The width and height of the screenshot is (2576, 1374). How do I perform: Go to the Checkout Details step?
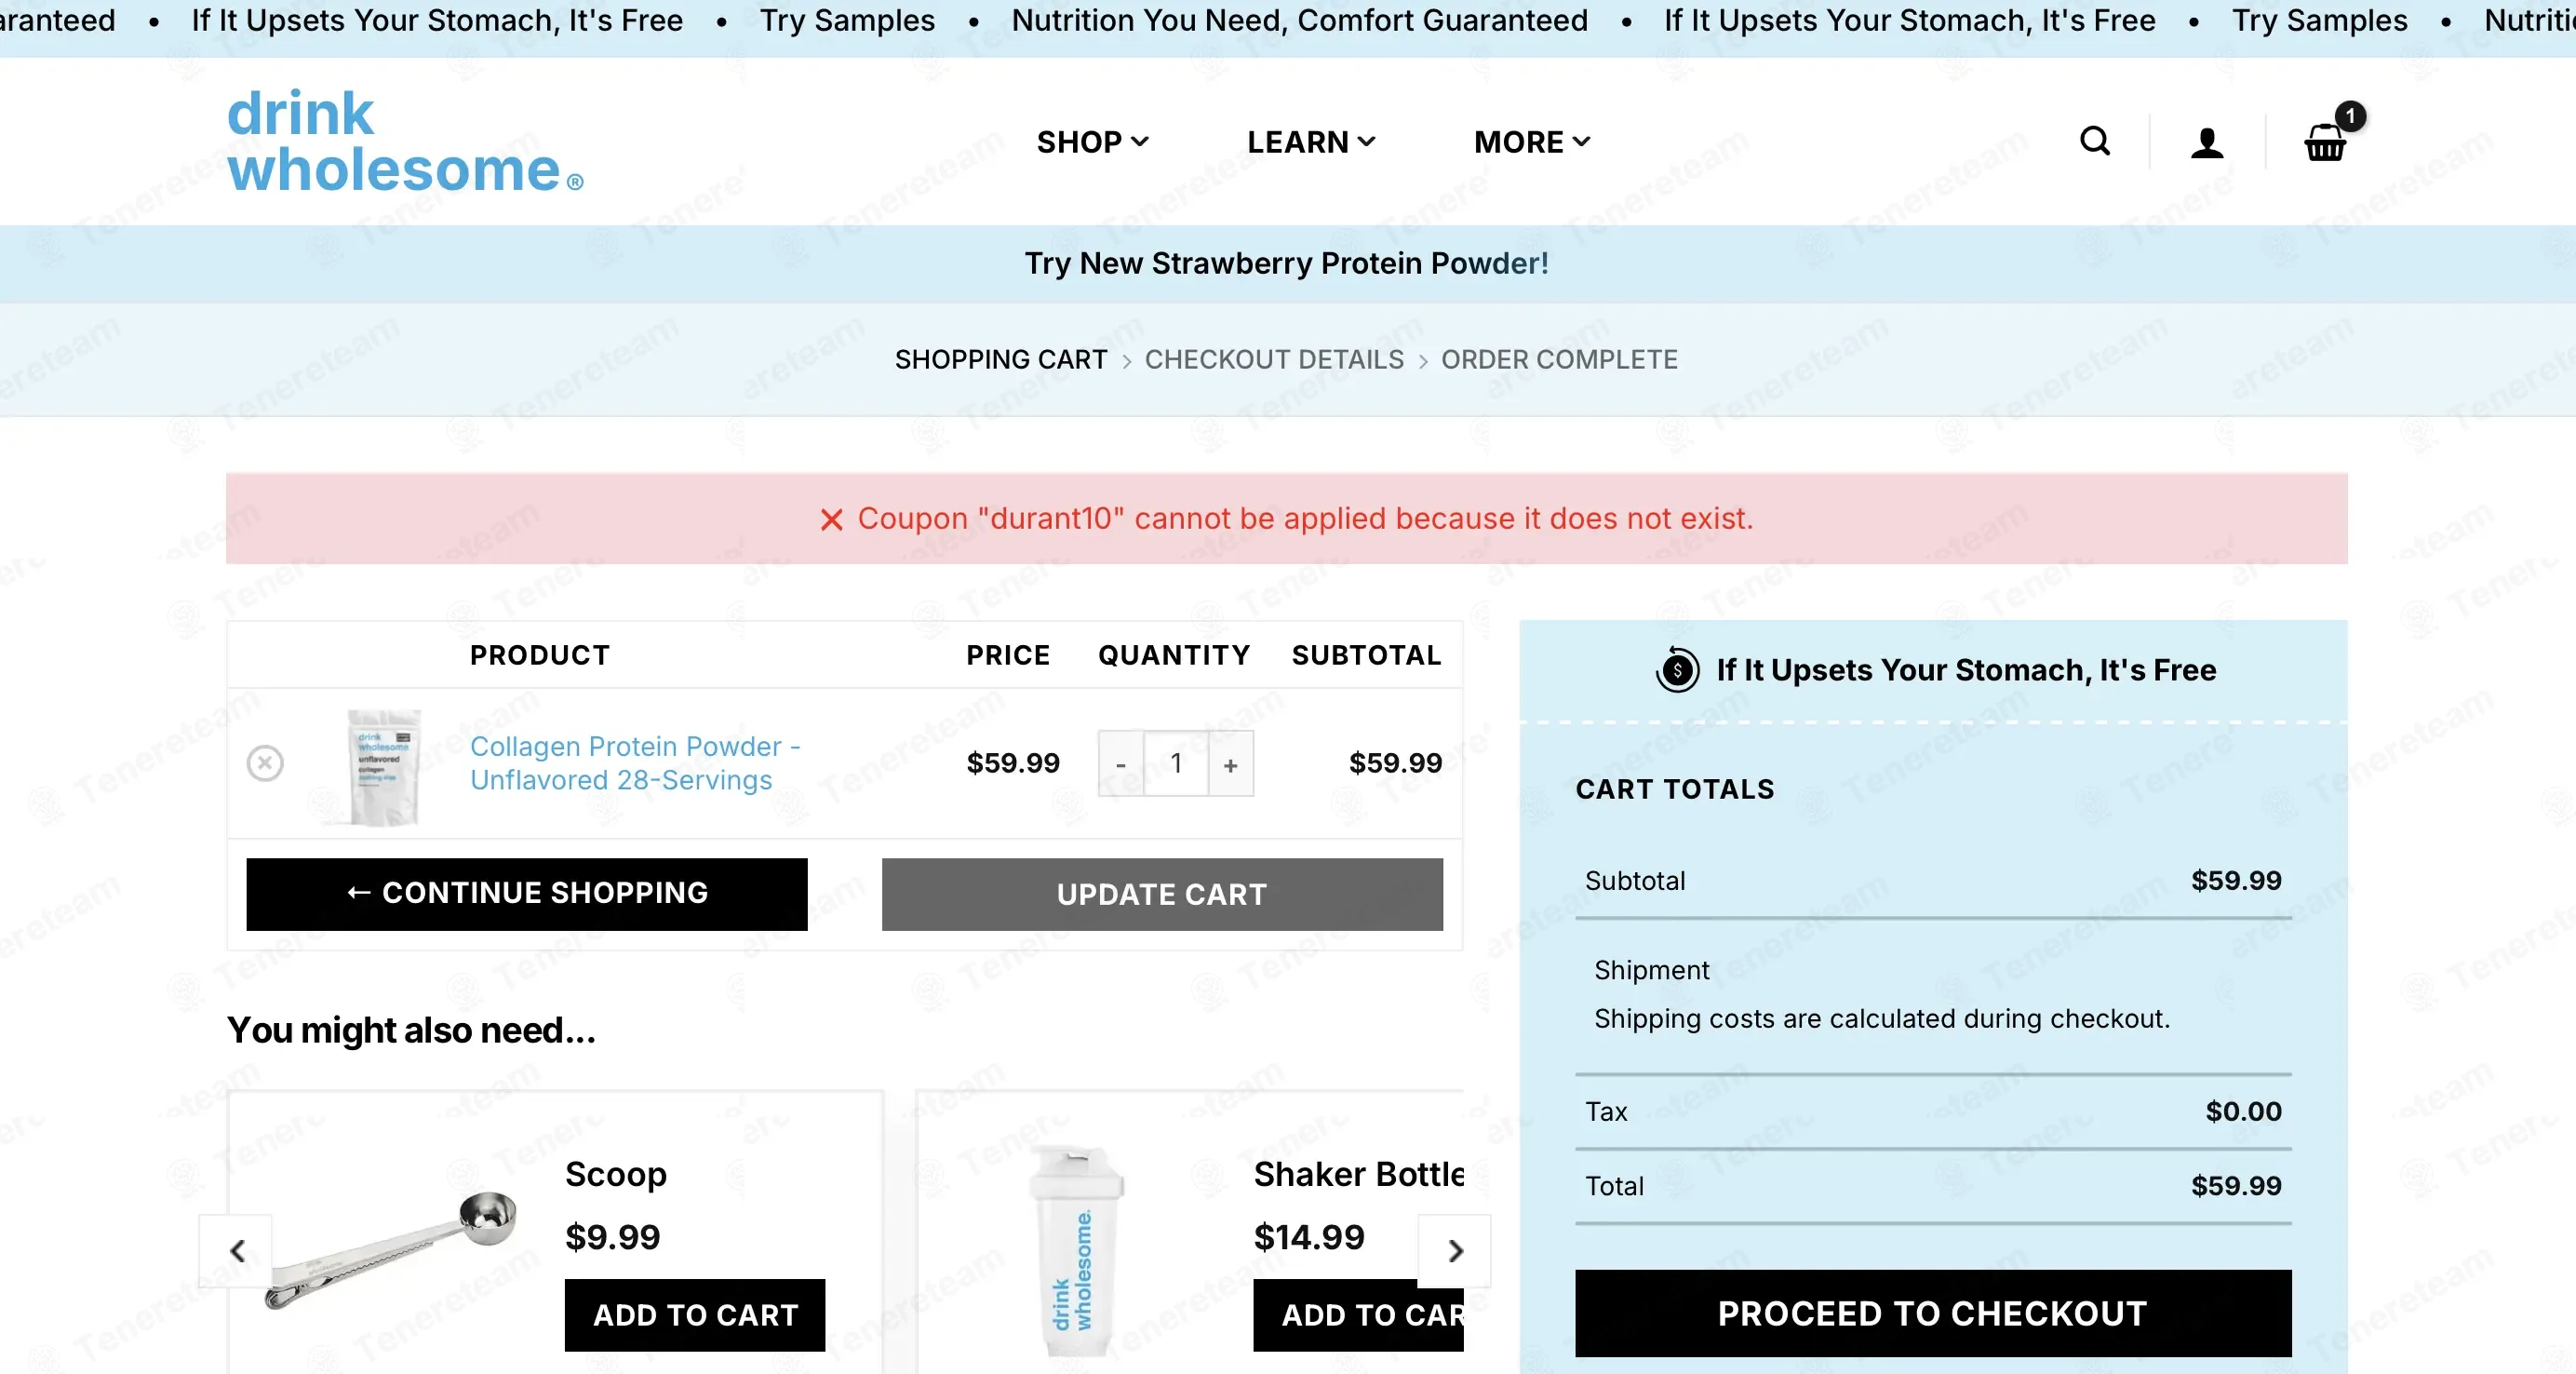(x=1274, y=359)
